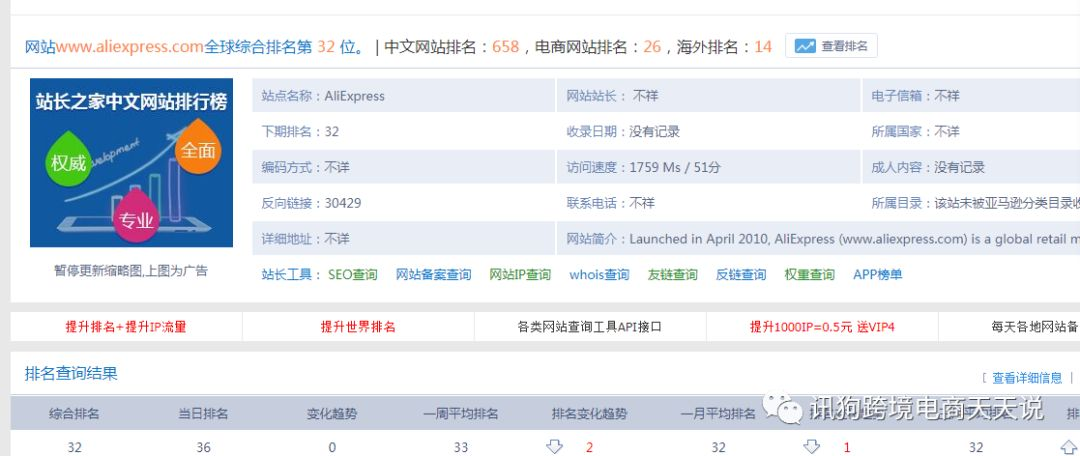Screen dimensions: 1080x456
Task: Click the 站点名称：AliExpress cell
Action: (404, 96)
